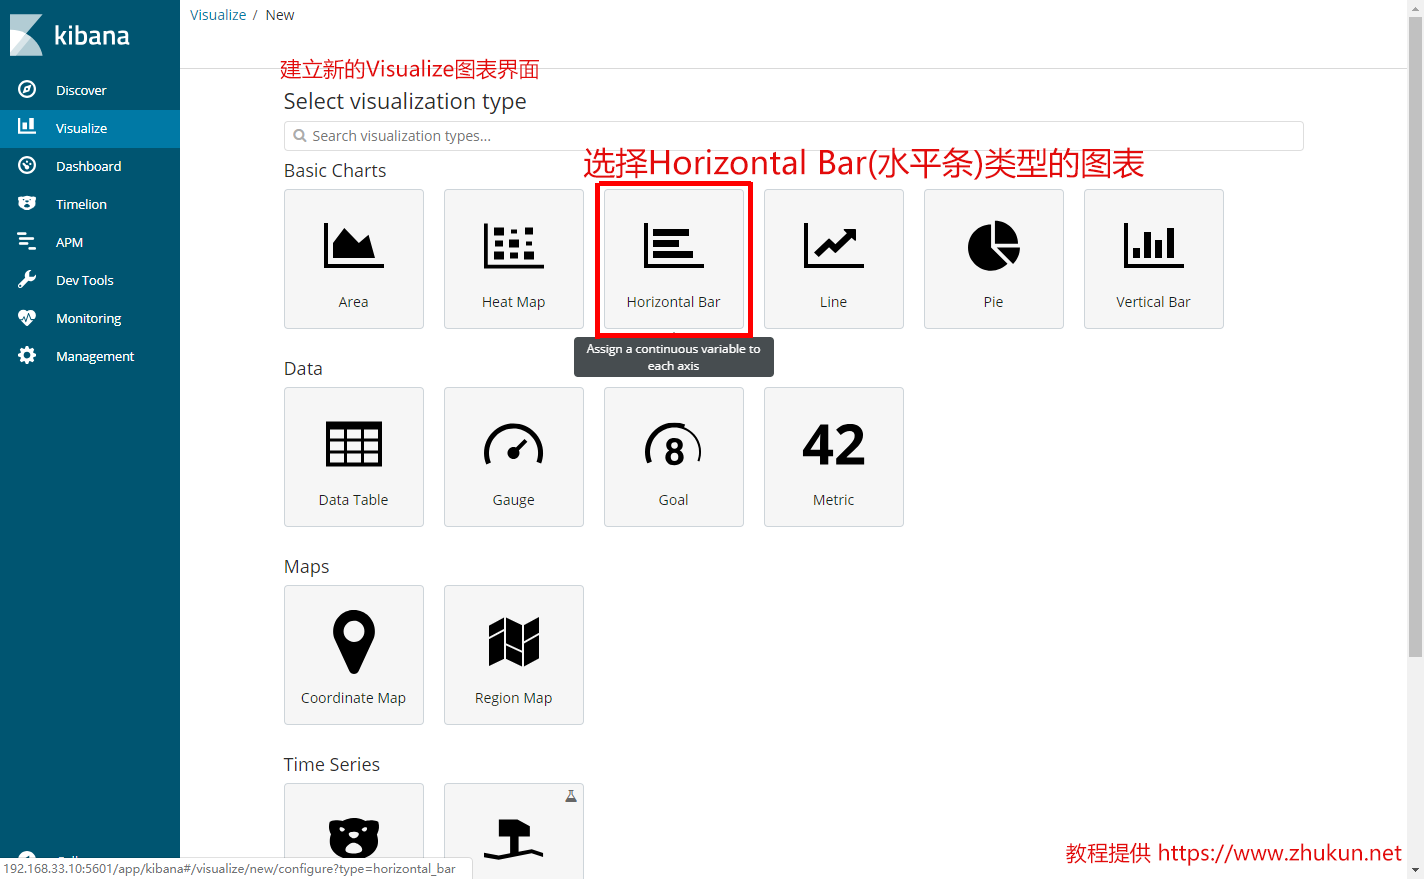The image size is (1424, 879).
Task: Choose the Heat Map chart type
Action: pyautogui.click(x=514, y=259)
